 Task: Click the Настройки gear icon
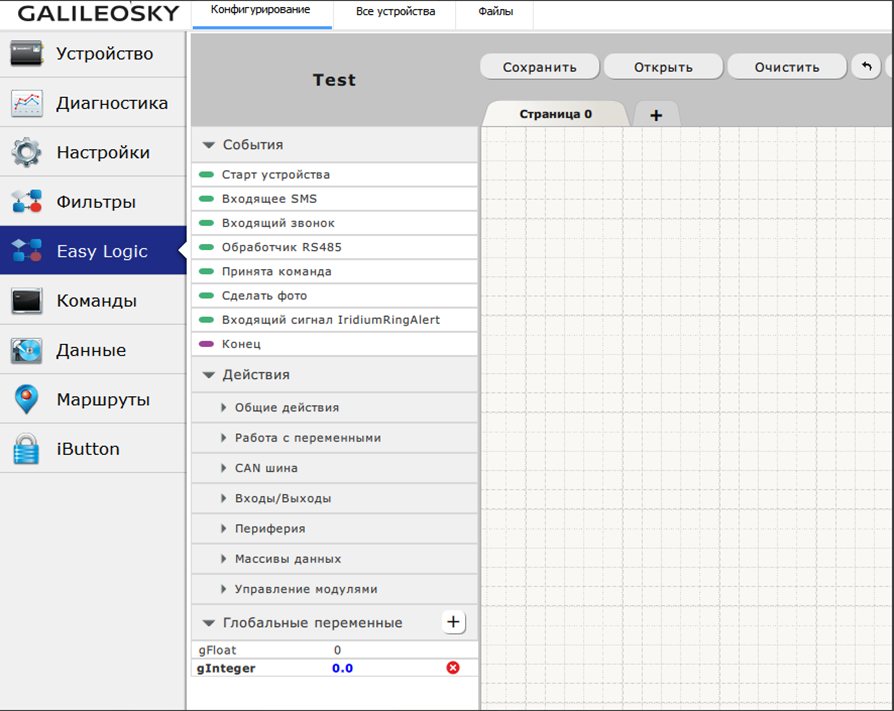tap(27, 153)
